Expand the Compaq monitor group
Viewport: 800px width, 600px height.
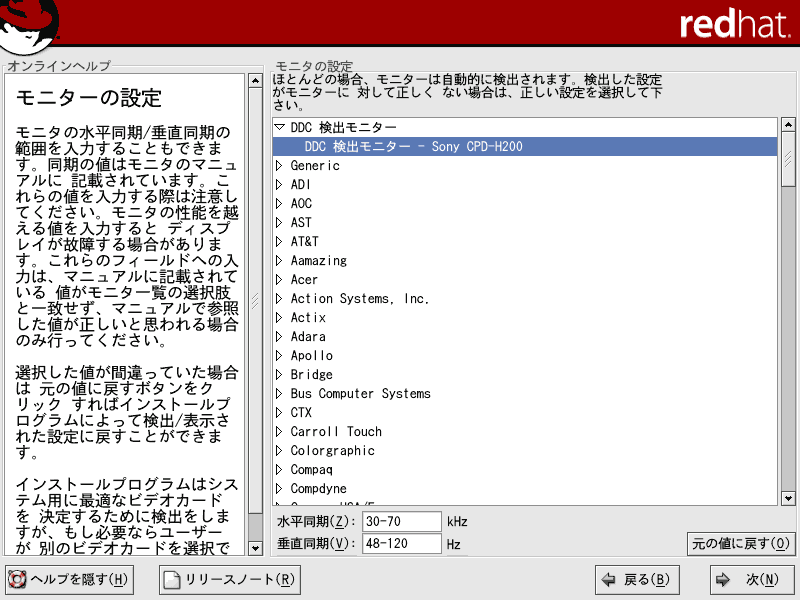[280, 470]
